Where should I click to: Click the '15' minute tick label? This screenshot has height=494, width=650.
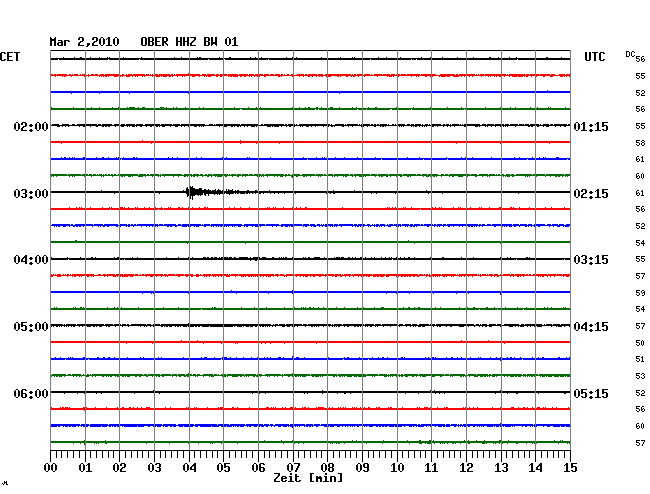click(x=570, y=468)
